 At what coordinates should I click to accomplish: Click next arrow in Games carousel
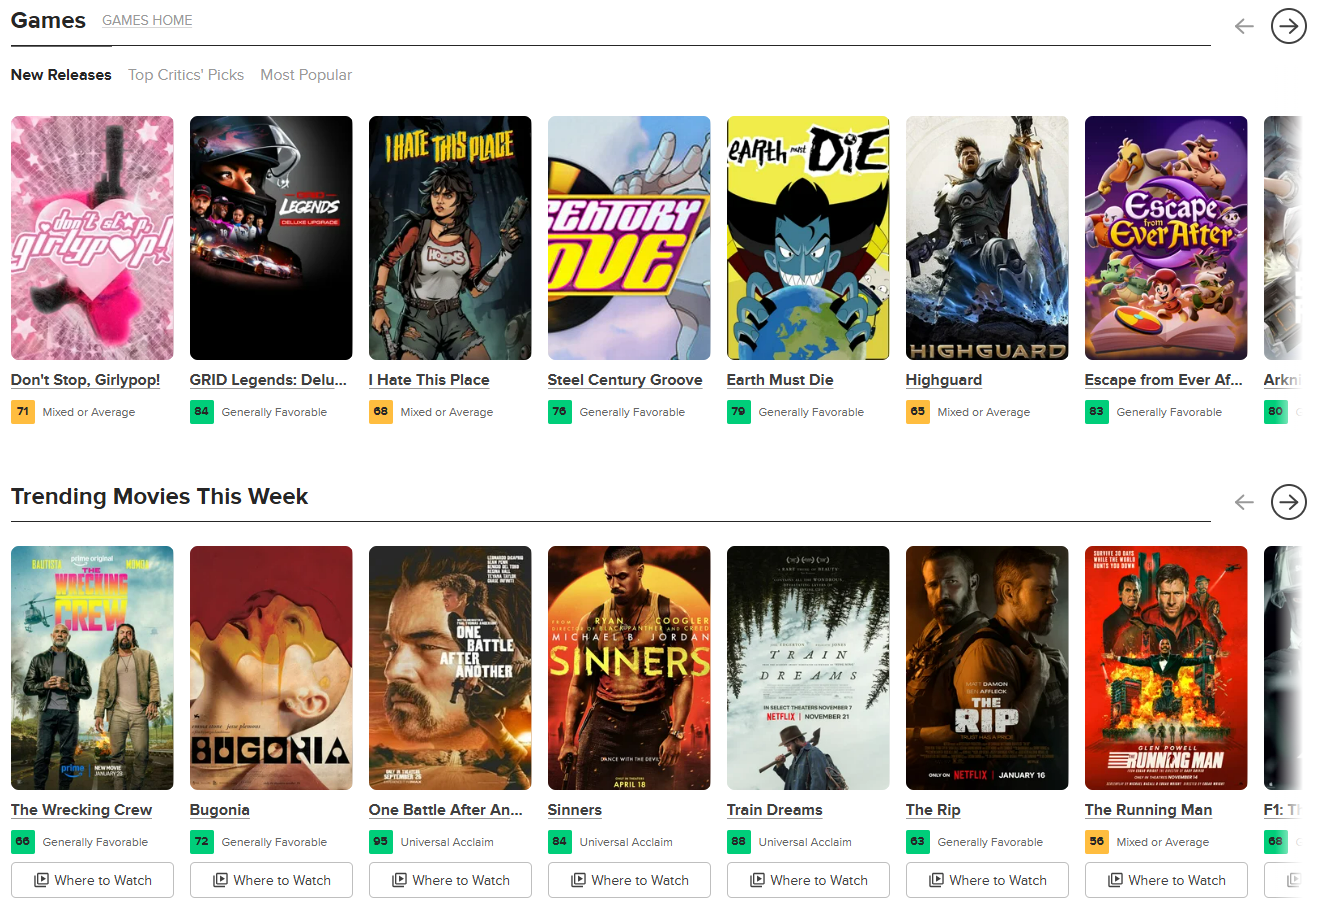tap(1288, 26)
